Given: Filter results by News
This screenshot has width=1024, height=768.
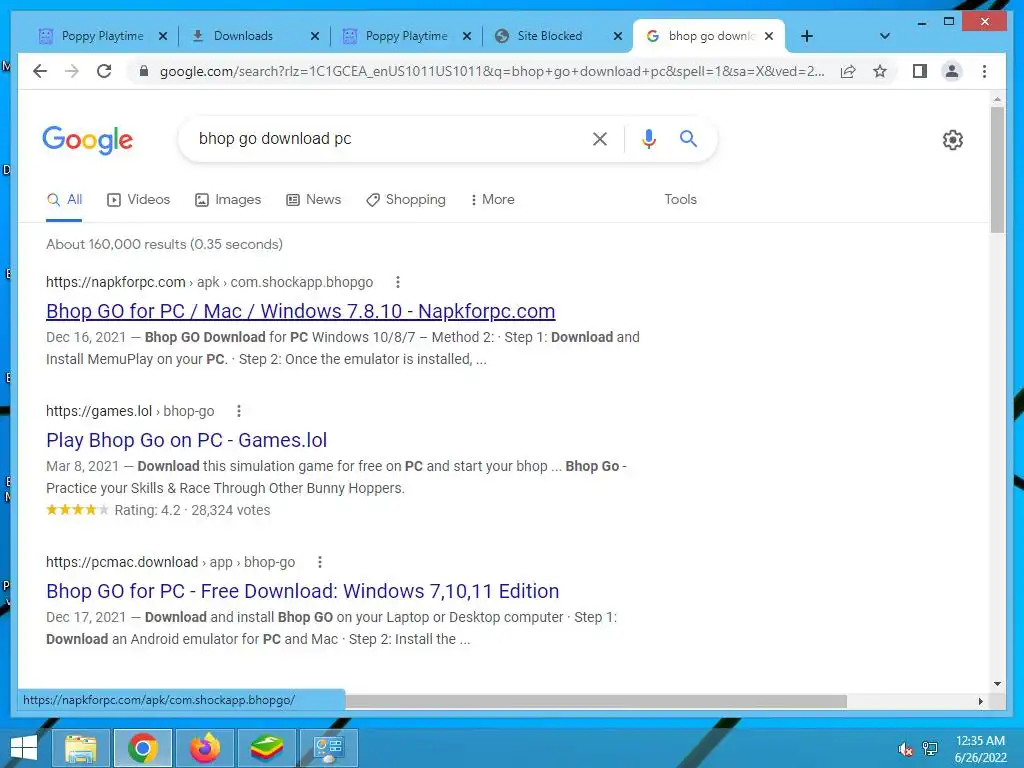Looking at the screenshot, I should pos(313,200).
